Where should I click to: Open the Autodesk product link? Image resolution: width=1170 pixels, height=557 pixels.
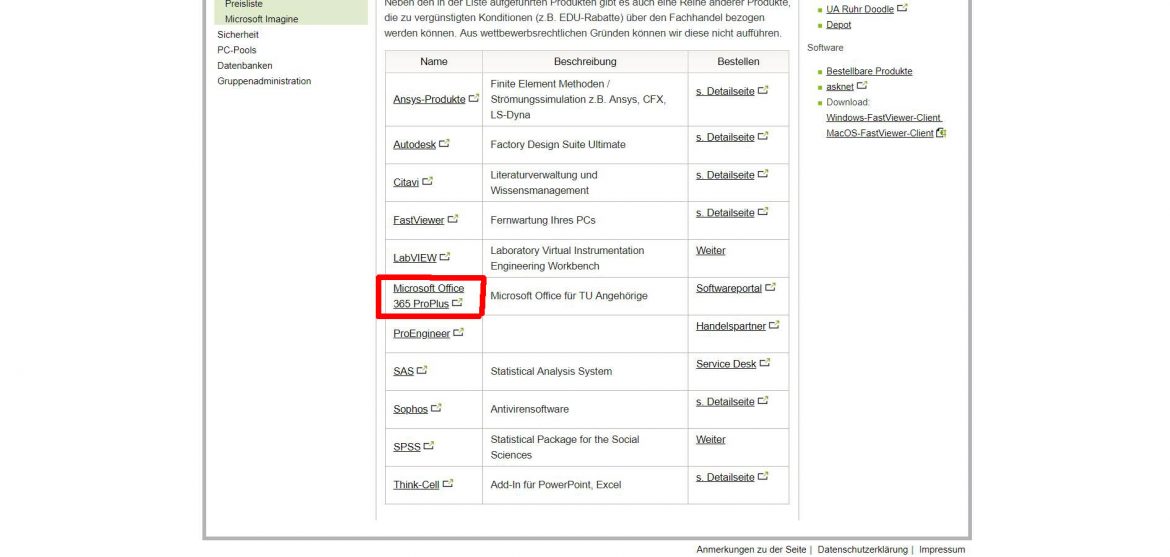click(x=414, y=145)
